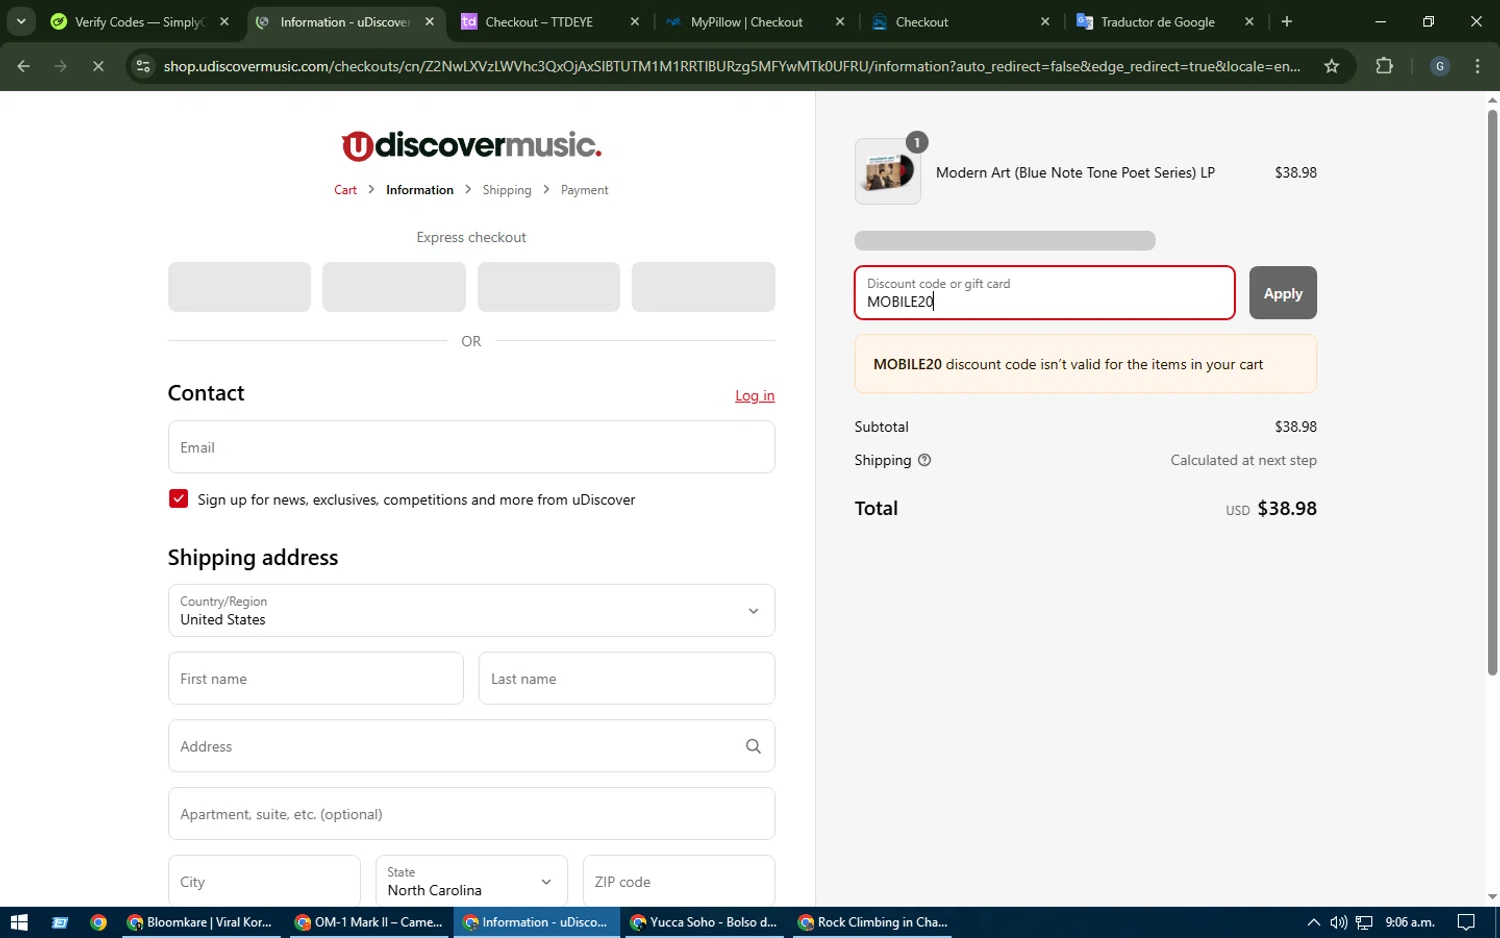Click the MOBILE20 invalid code message

click(x=1085, y=364)
